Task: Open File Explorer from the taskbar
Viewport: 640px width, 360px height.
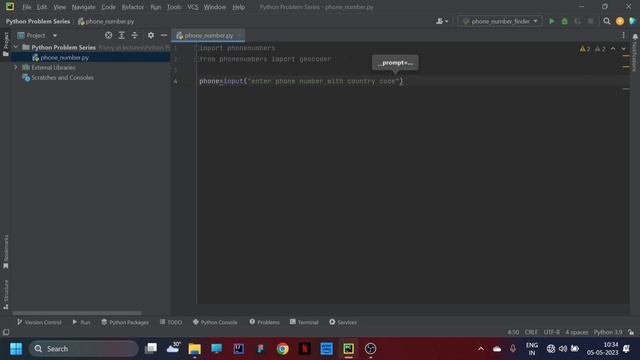Action: (195, 349)
